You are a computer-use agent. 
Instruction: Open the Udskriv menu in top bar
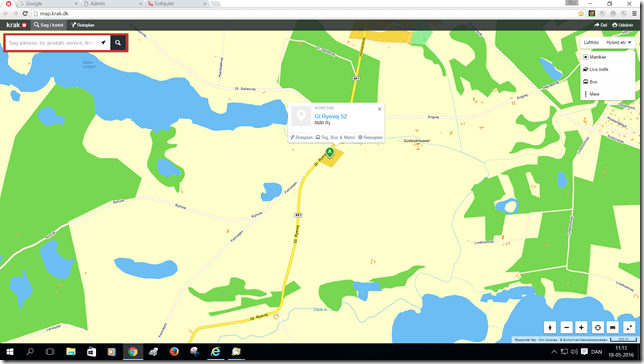tap(623, 25)
